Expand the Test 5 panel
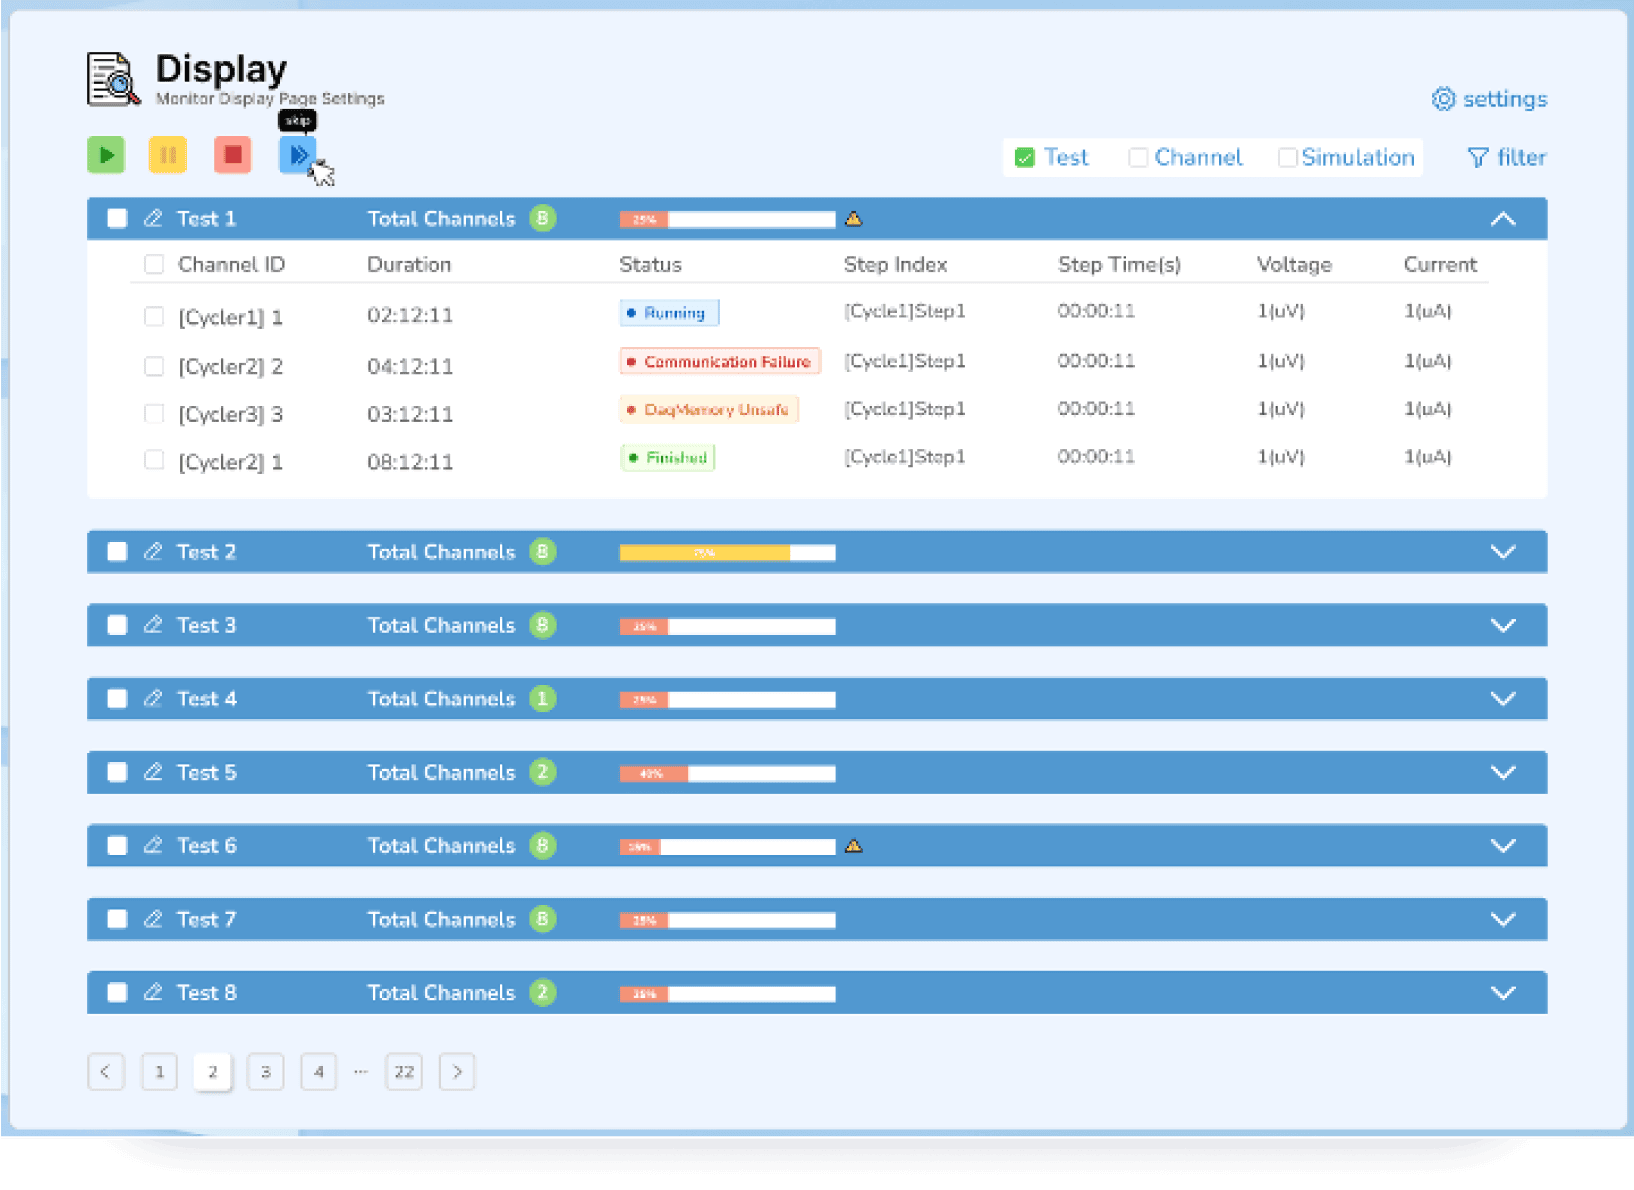 [x=1503, y=772]
